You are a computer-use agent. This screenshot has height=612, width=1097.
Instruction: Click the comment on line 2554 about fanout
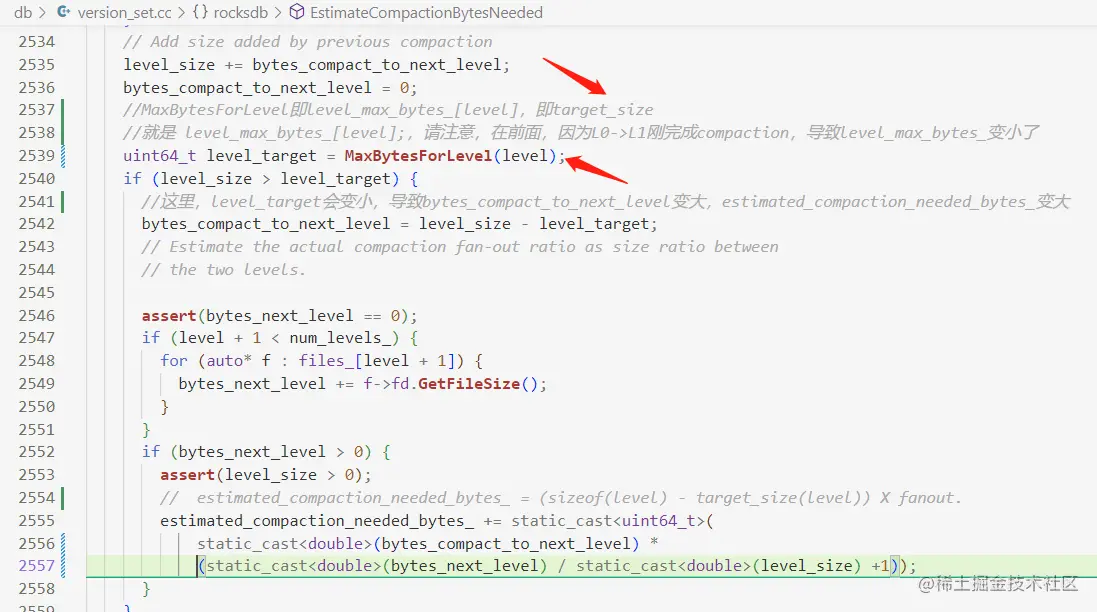point(560,498)
